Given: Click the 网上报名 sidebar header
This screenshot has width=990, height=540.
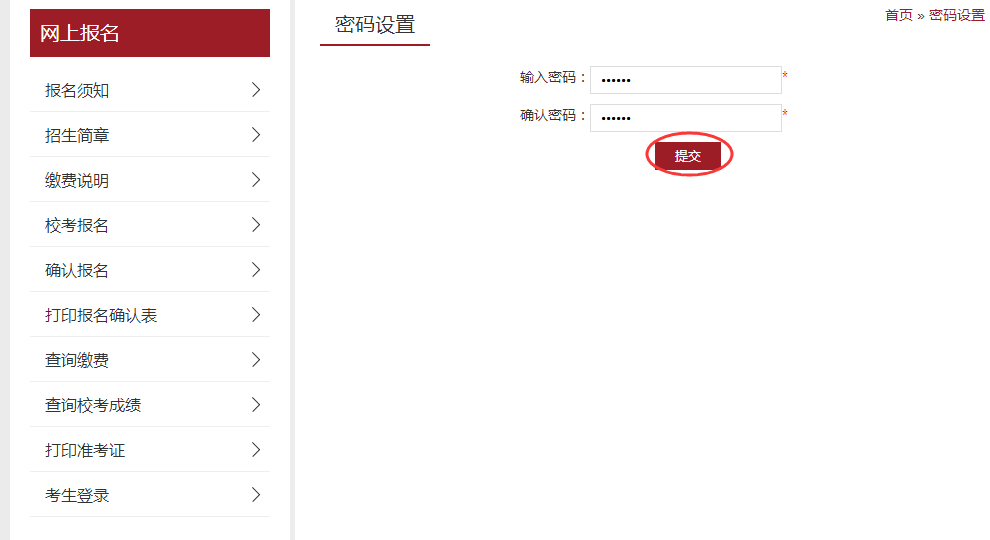Looking at the screenshot, I should click(x=150, y=33).
